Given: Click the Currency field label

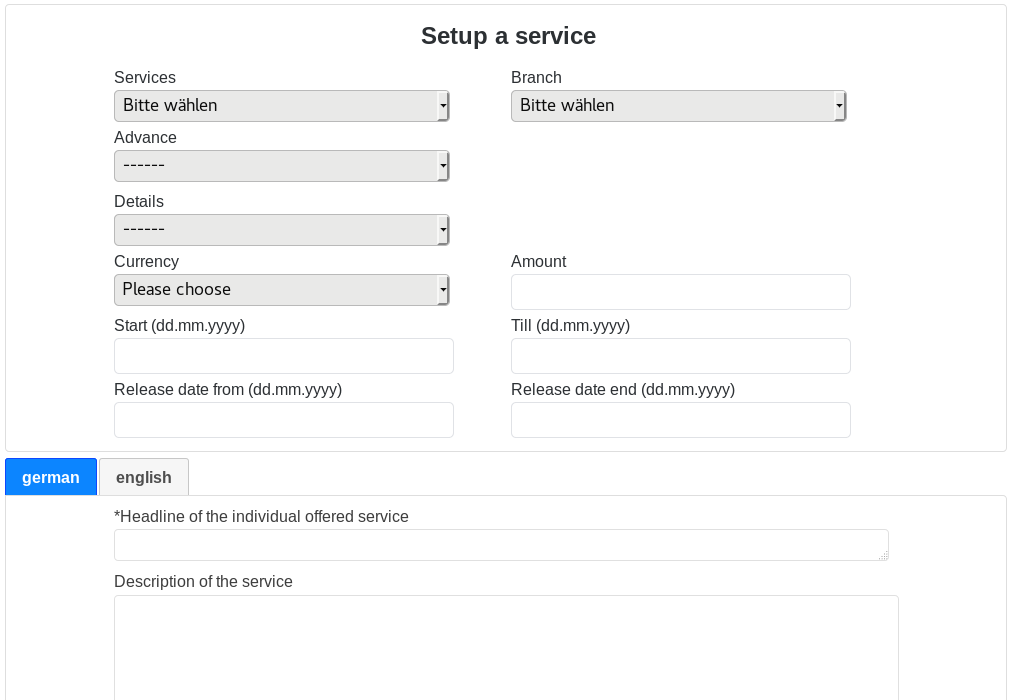Looking at the screenshot, I should (146, 262).
